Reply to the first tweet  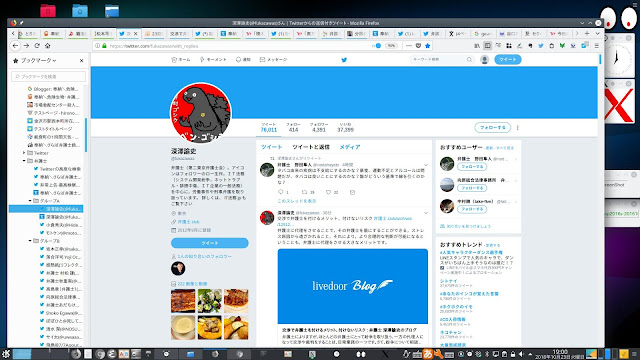click(x=280, y=192)
